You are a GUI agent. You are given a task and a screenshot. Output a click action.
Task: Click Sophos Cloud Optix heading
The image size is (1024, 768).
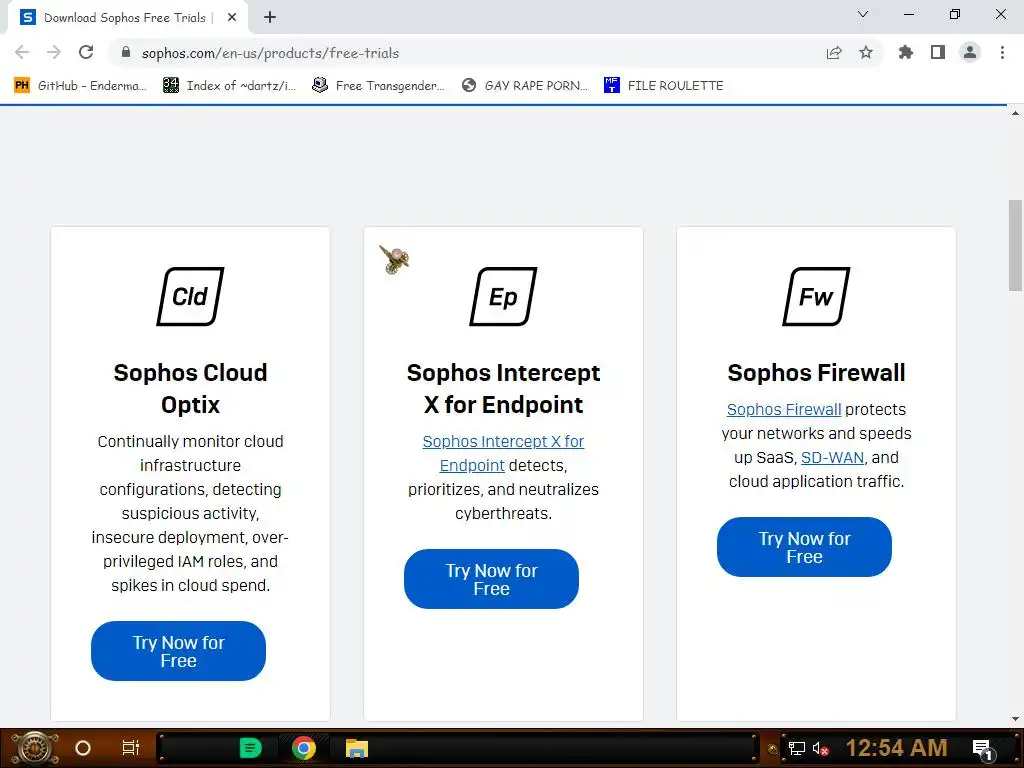(x=190, y=389)
